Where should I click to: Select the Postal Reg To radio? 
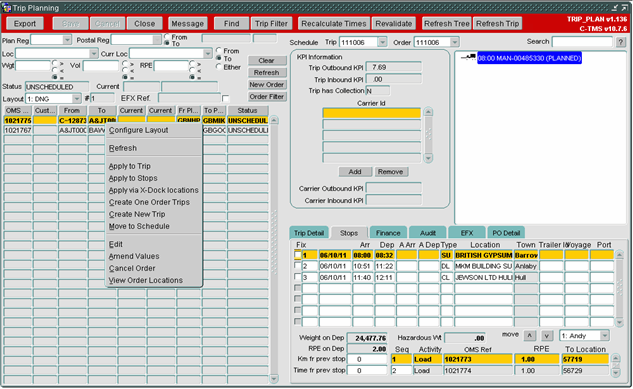(x=167, y=43)
